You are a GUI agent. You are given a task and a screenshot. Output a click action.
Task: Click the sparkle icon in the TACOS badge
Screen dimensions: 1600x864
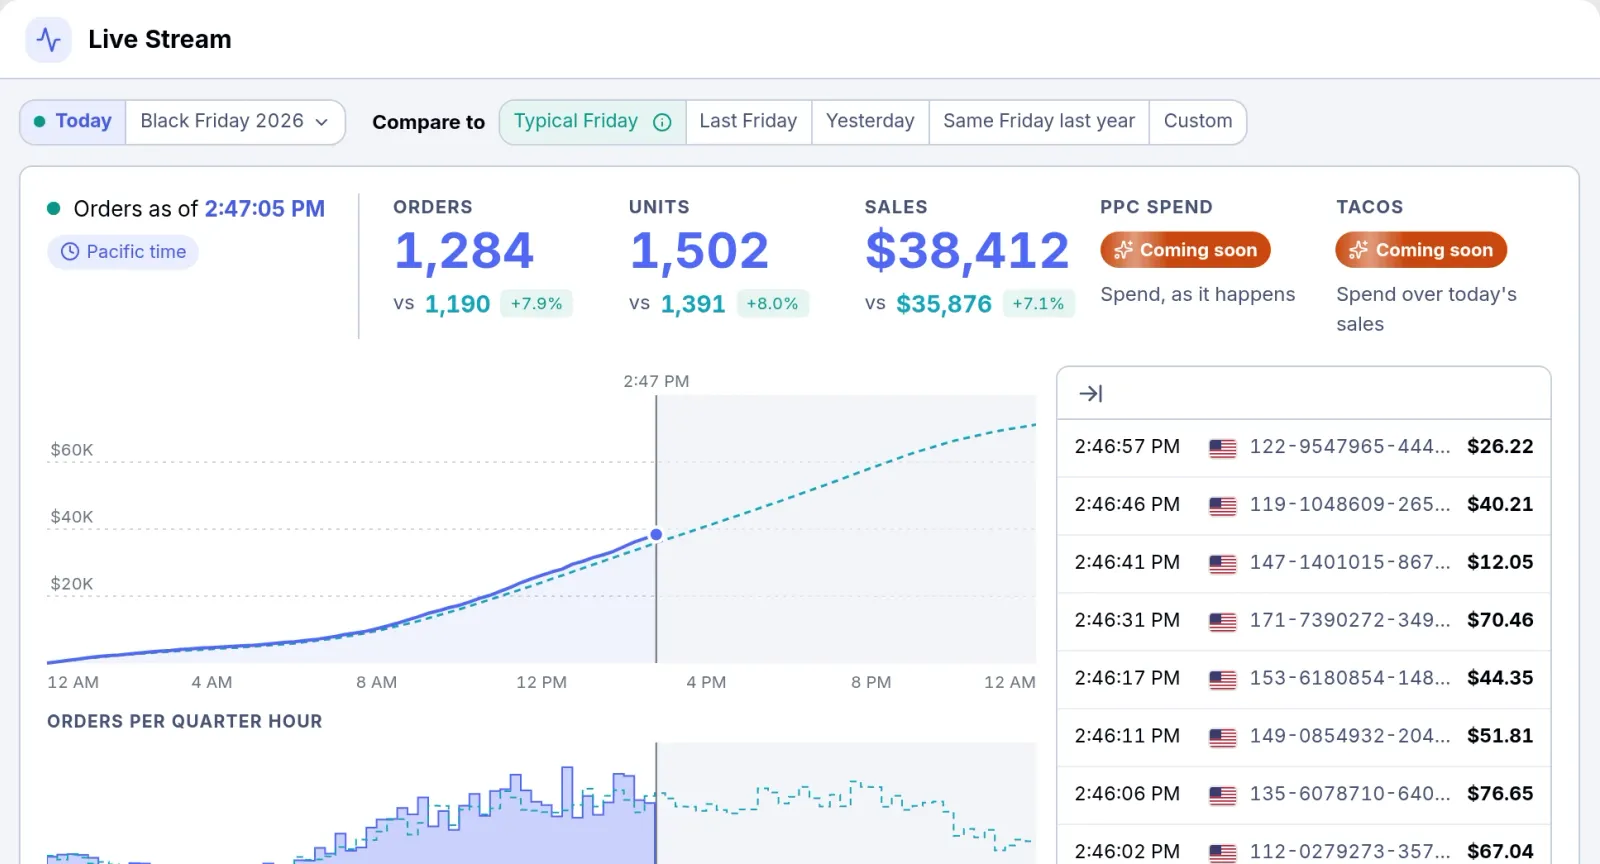tap(1358, 250)
